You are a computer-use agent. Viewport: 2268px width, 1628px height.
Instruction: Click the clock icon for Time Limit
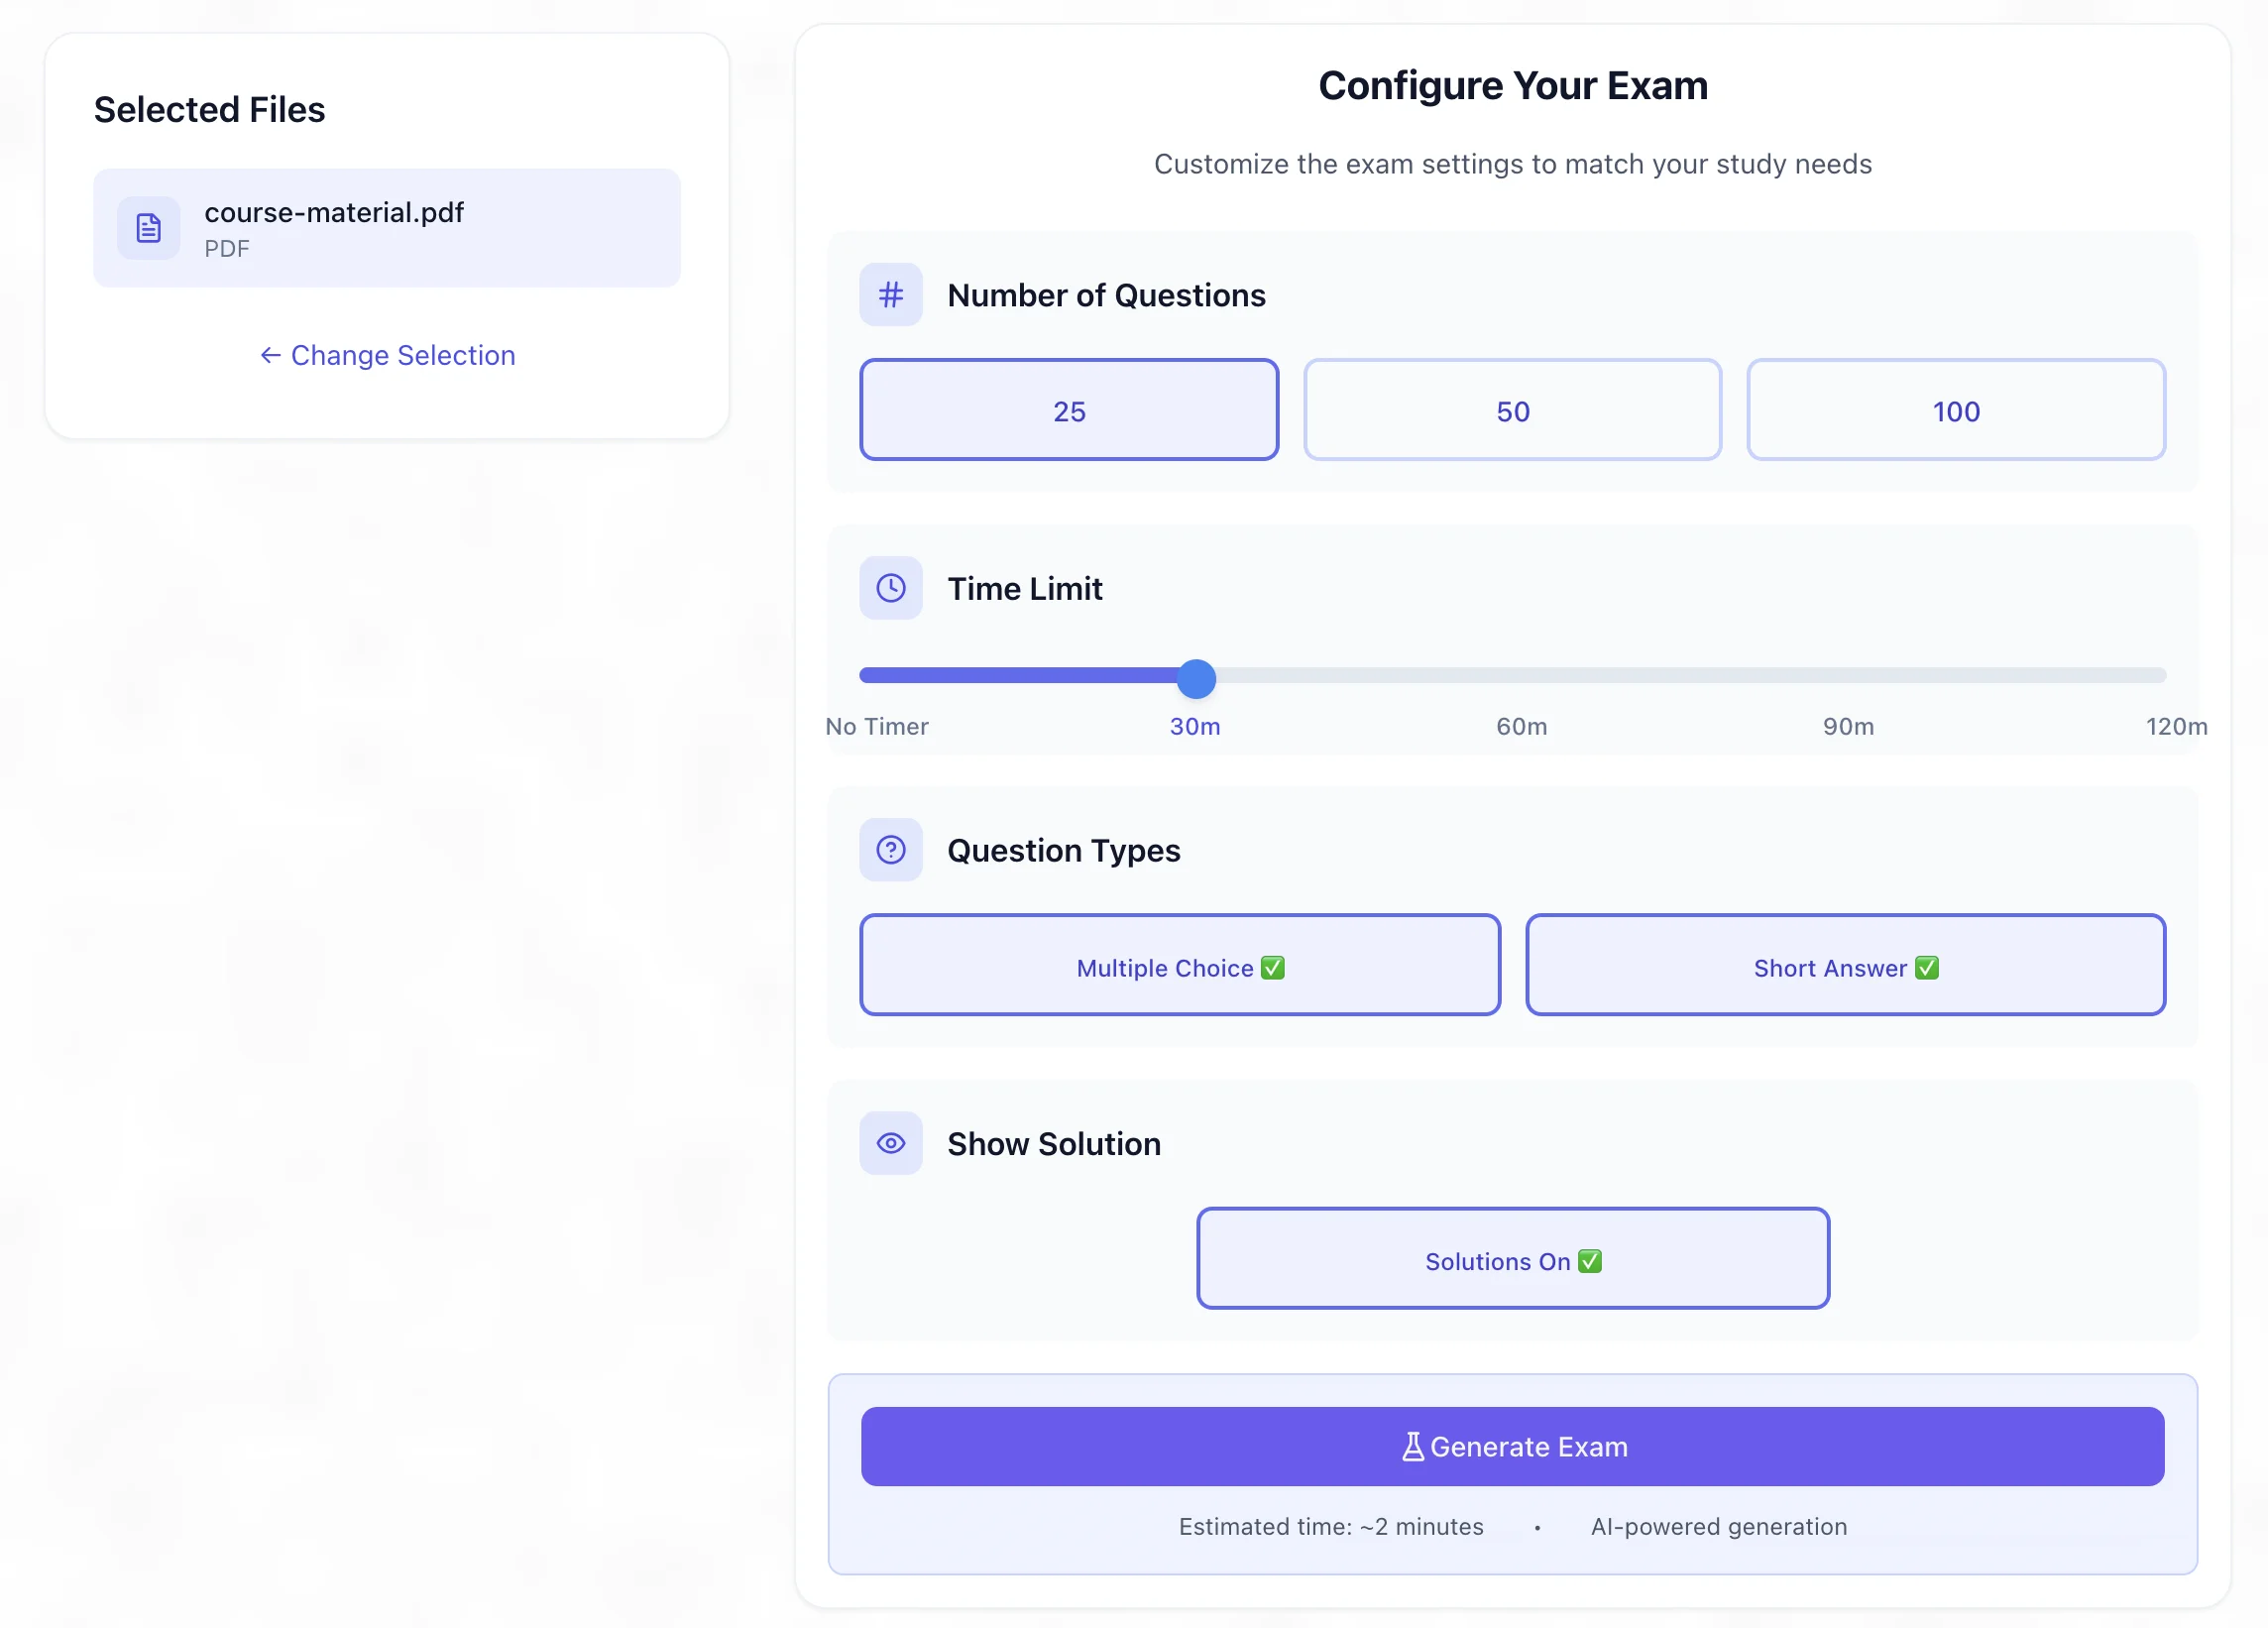coord(890,588)
